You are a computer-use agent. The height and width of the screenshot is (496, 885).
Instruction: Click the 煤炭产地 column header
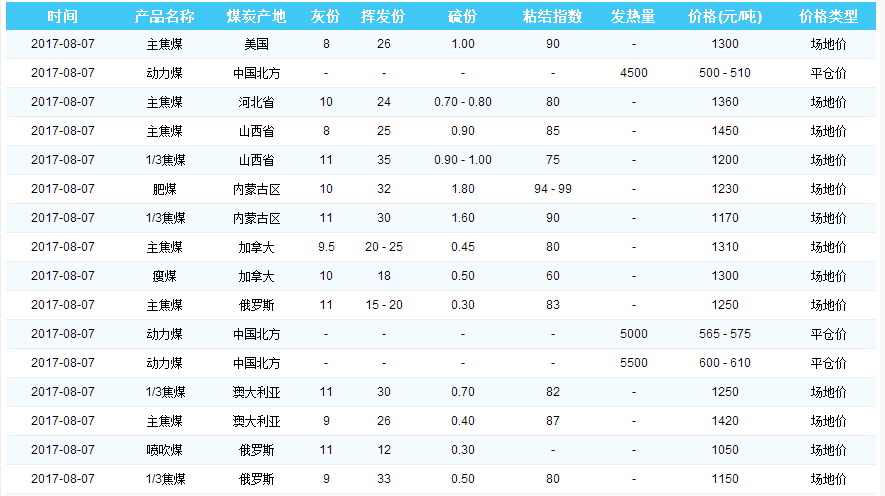[x=256, y=17]
